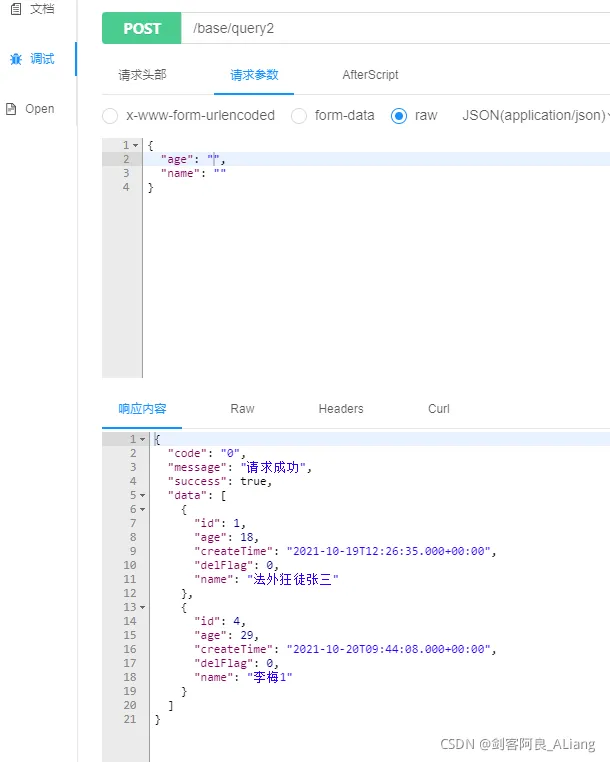Click the green POST method button
Image resolution: width=610 pixels, height=762 pixels.
tap(141, 28)
